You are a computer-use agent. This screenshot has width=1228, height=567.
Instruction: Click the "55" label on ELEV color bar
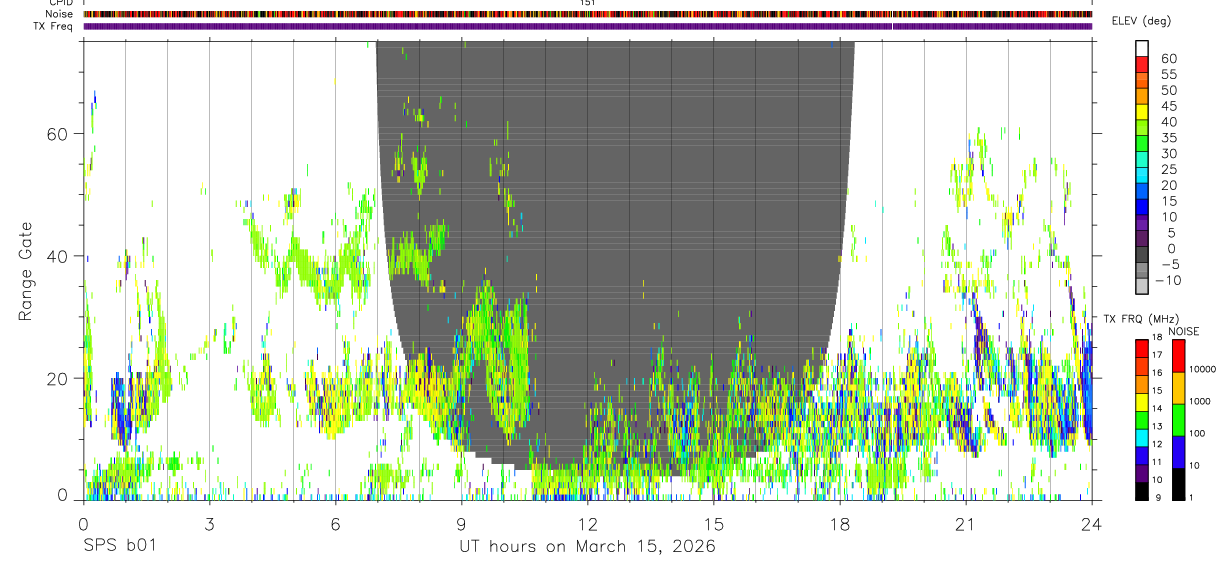click(x=1168, y=75)
